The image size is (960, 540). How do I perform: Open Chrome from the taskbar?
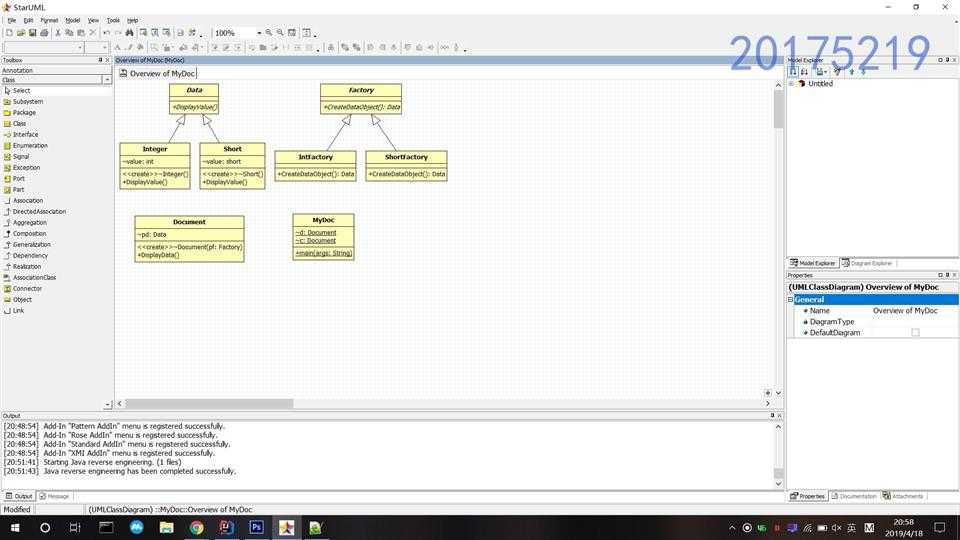196,527
